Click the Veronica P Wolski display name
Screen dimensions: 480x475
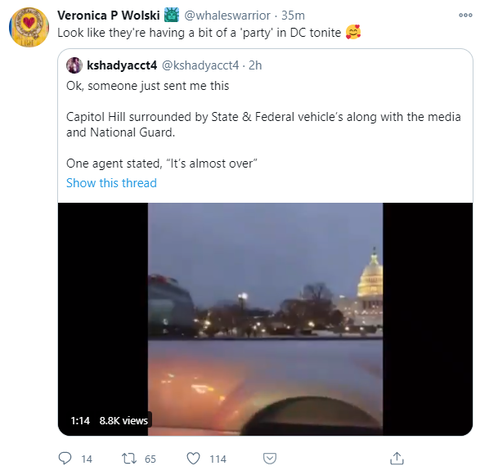(108, 15)
